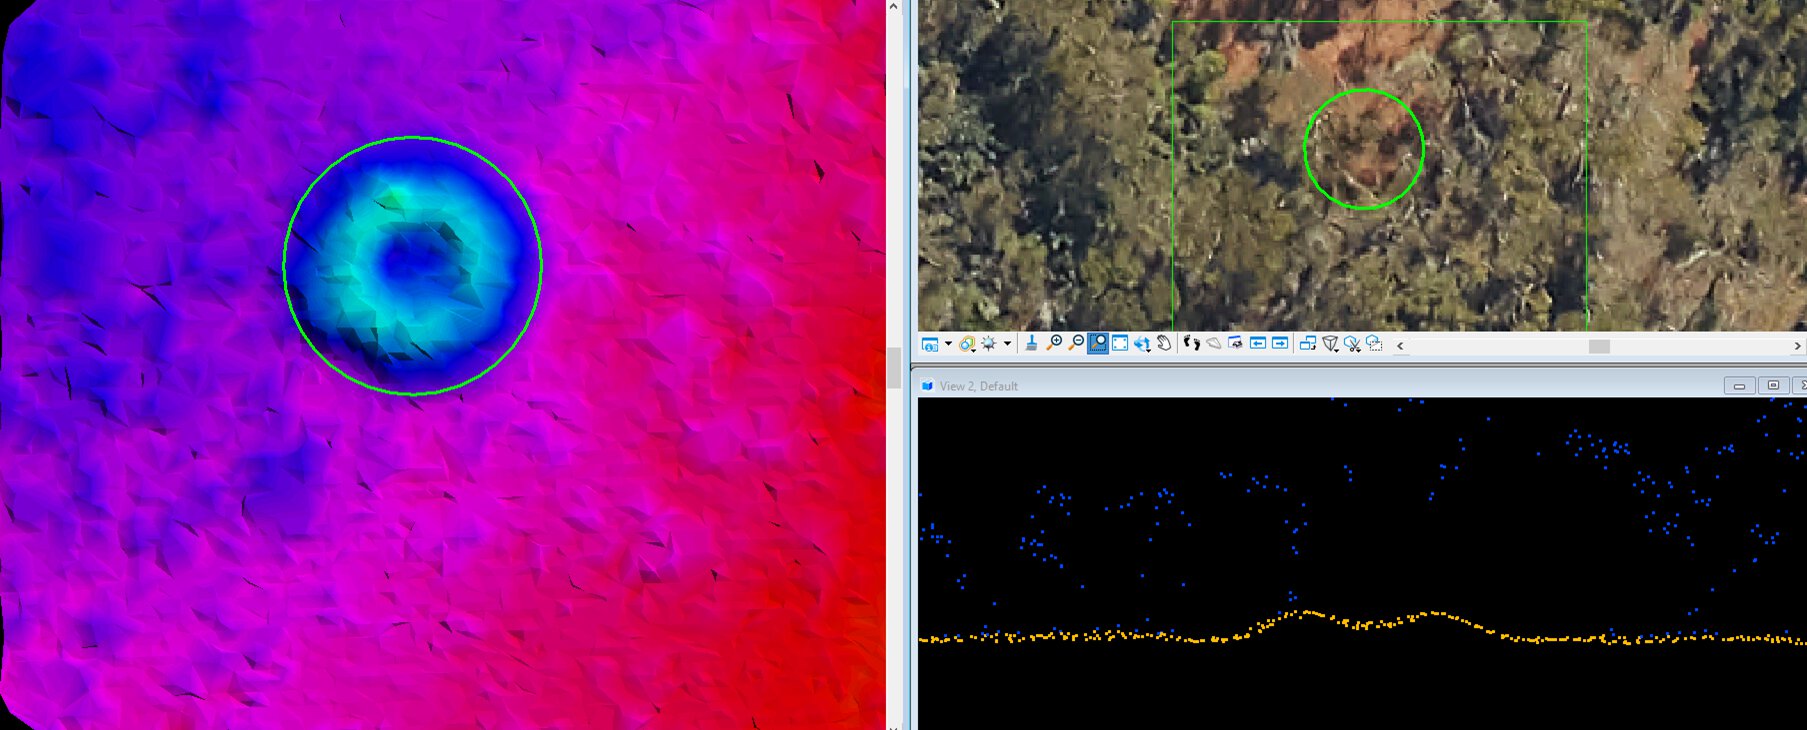
Task: Select the Clip Mask icon
Action: point(1374,344)
